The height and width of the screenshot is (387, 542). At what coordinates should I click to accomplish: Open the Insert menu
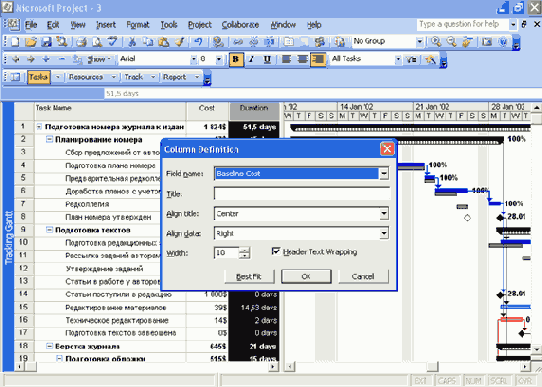pyautogui.click(x=106, y=25)
